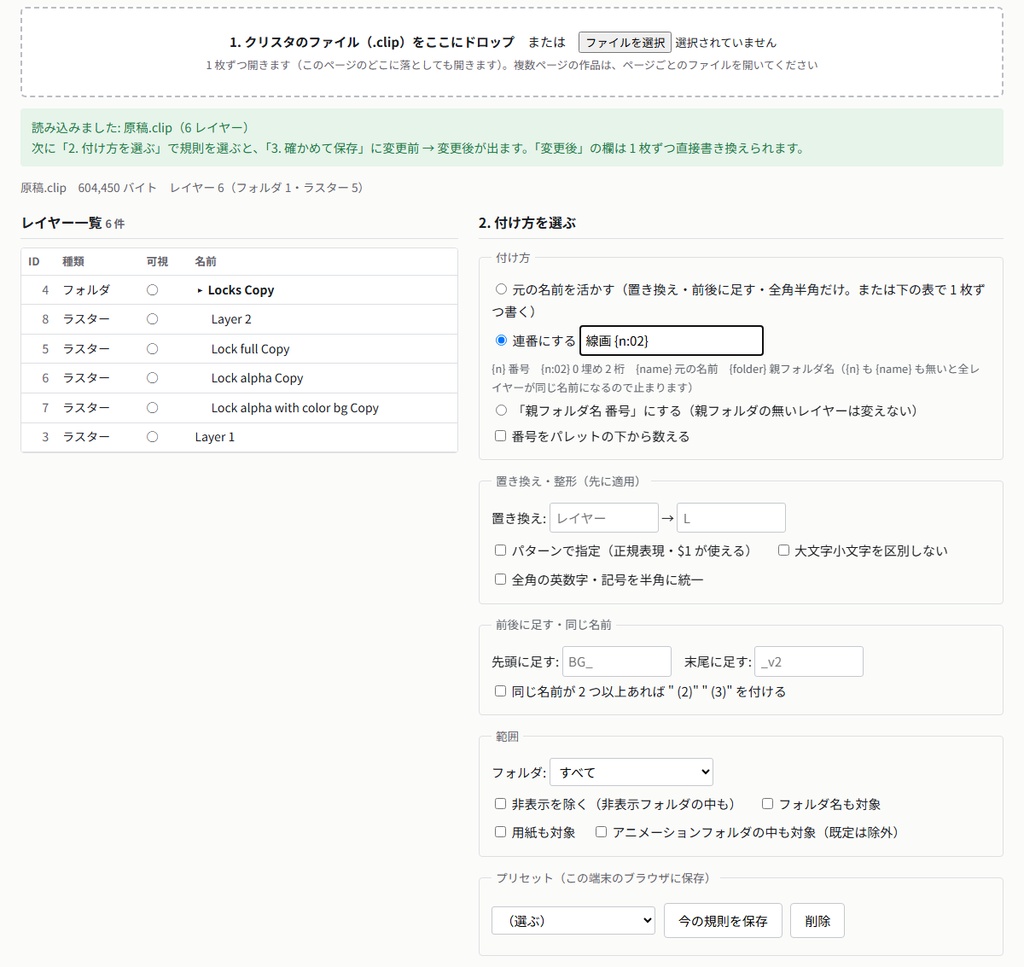The image size is (1024, 967).
Task: Focus the replacement field with L placeholder
Action: pos(731,518)
